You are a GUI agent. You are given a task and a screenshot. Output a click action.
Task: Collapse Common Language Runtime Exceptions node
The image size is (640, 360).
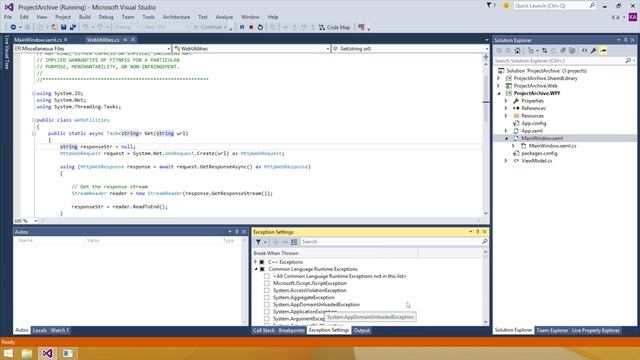click(256, 269)
